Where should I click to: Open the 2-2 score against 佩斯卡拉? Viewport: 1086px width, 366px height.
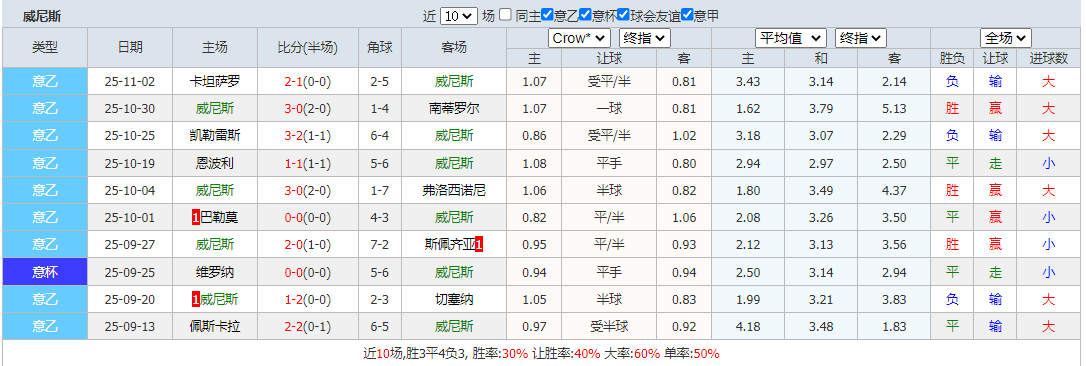295,326
